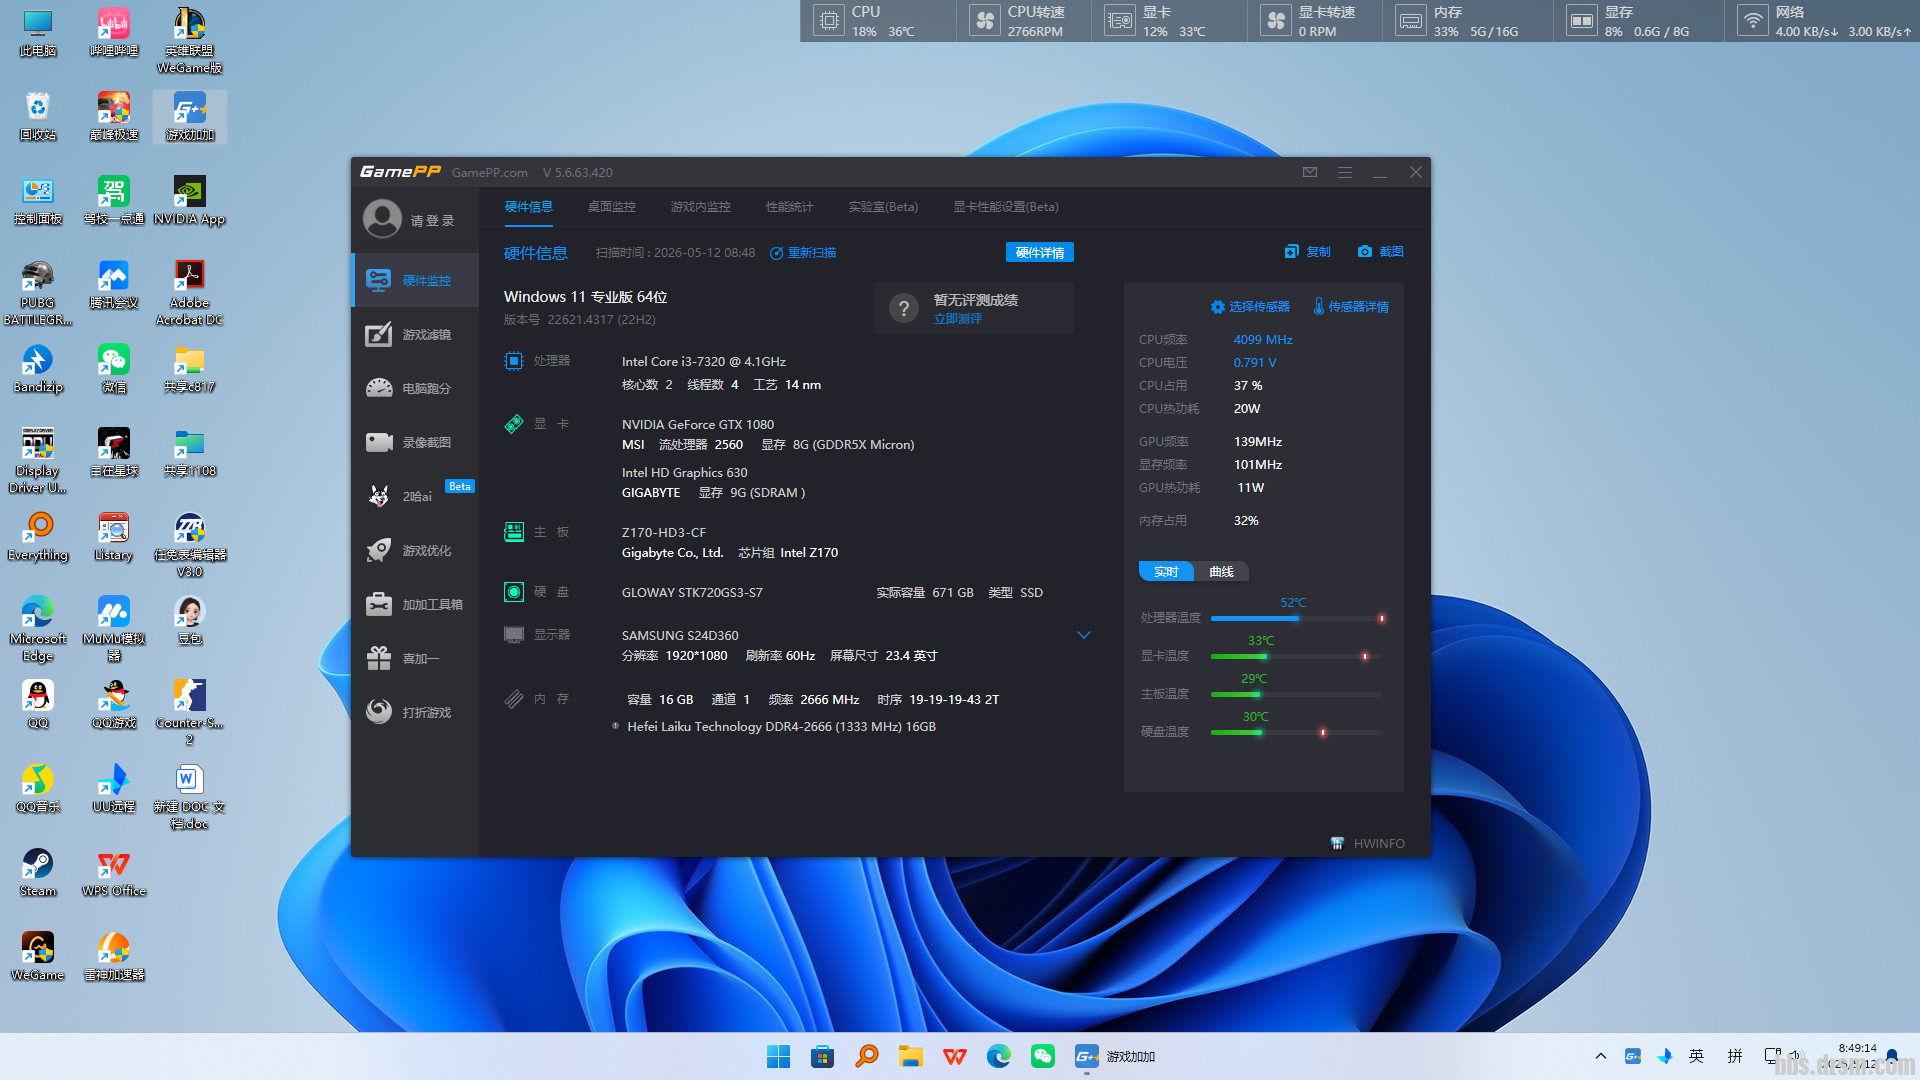Open 传感器详情 sensor details
1920x1080 pixels.
(x=1351, y=307)
